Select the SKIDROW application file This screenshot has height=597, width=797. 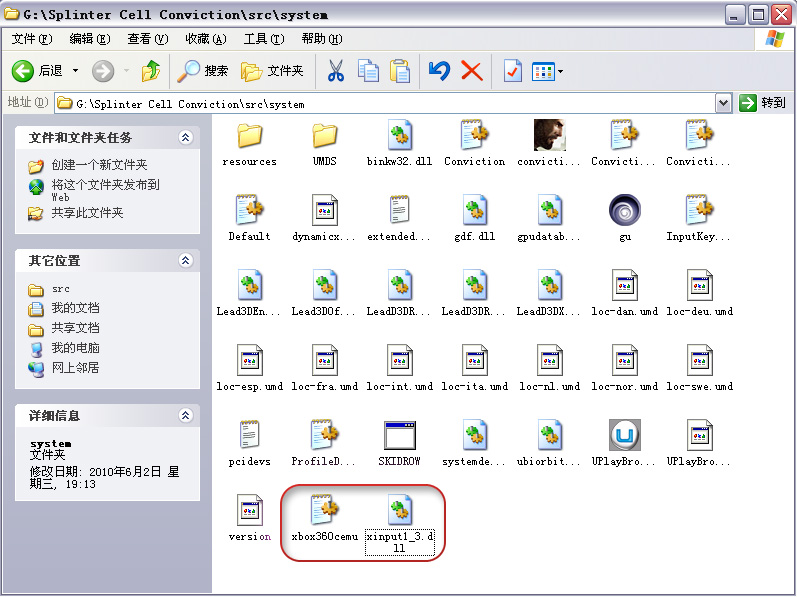399,435
